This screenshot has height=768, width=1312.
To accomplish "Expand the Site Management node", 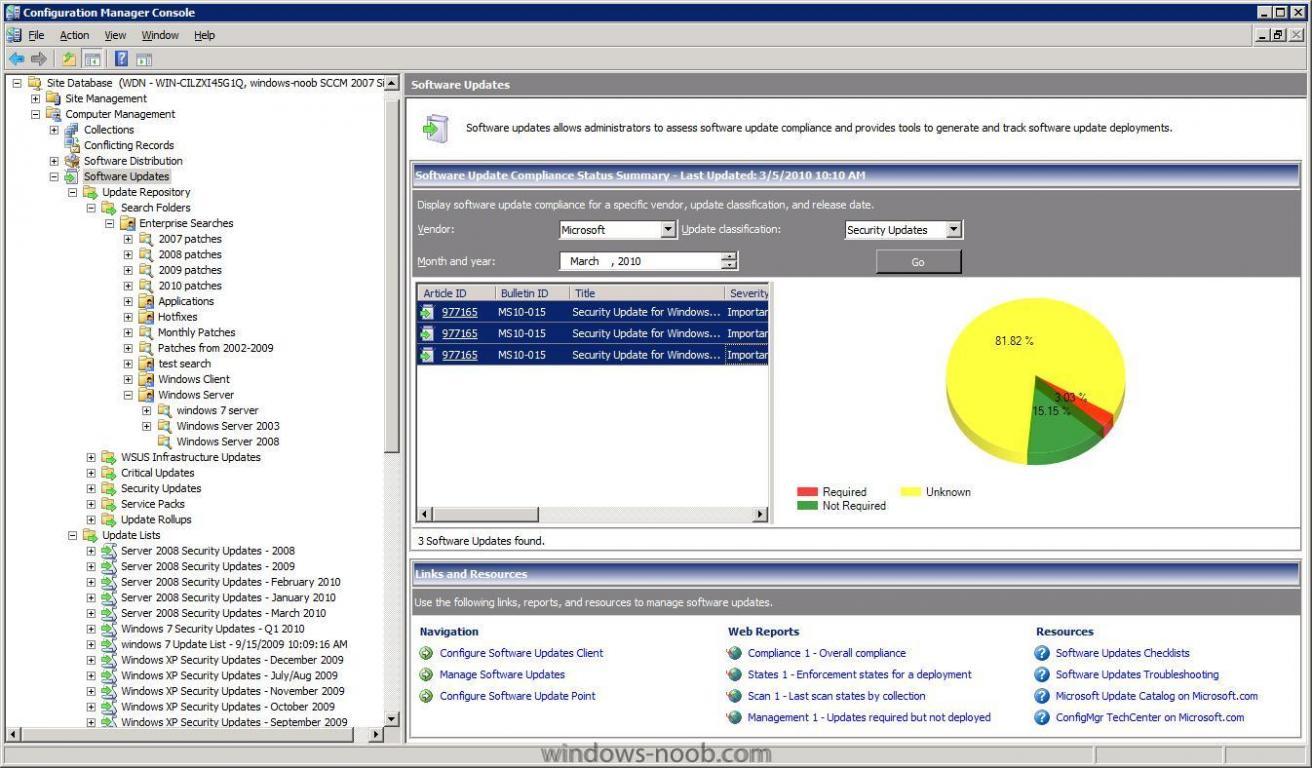I will [x=36, y=99].
